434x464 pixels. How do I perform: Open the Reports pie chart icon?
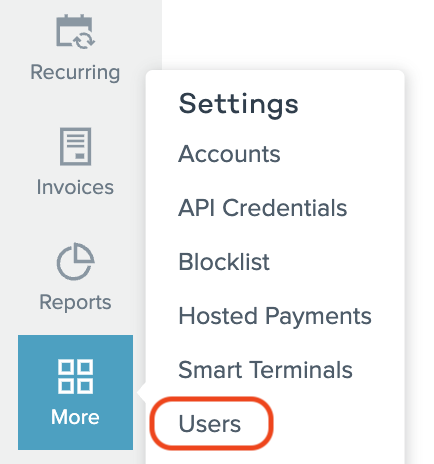75,261
